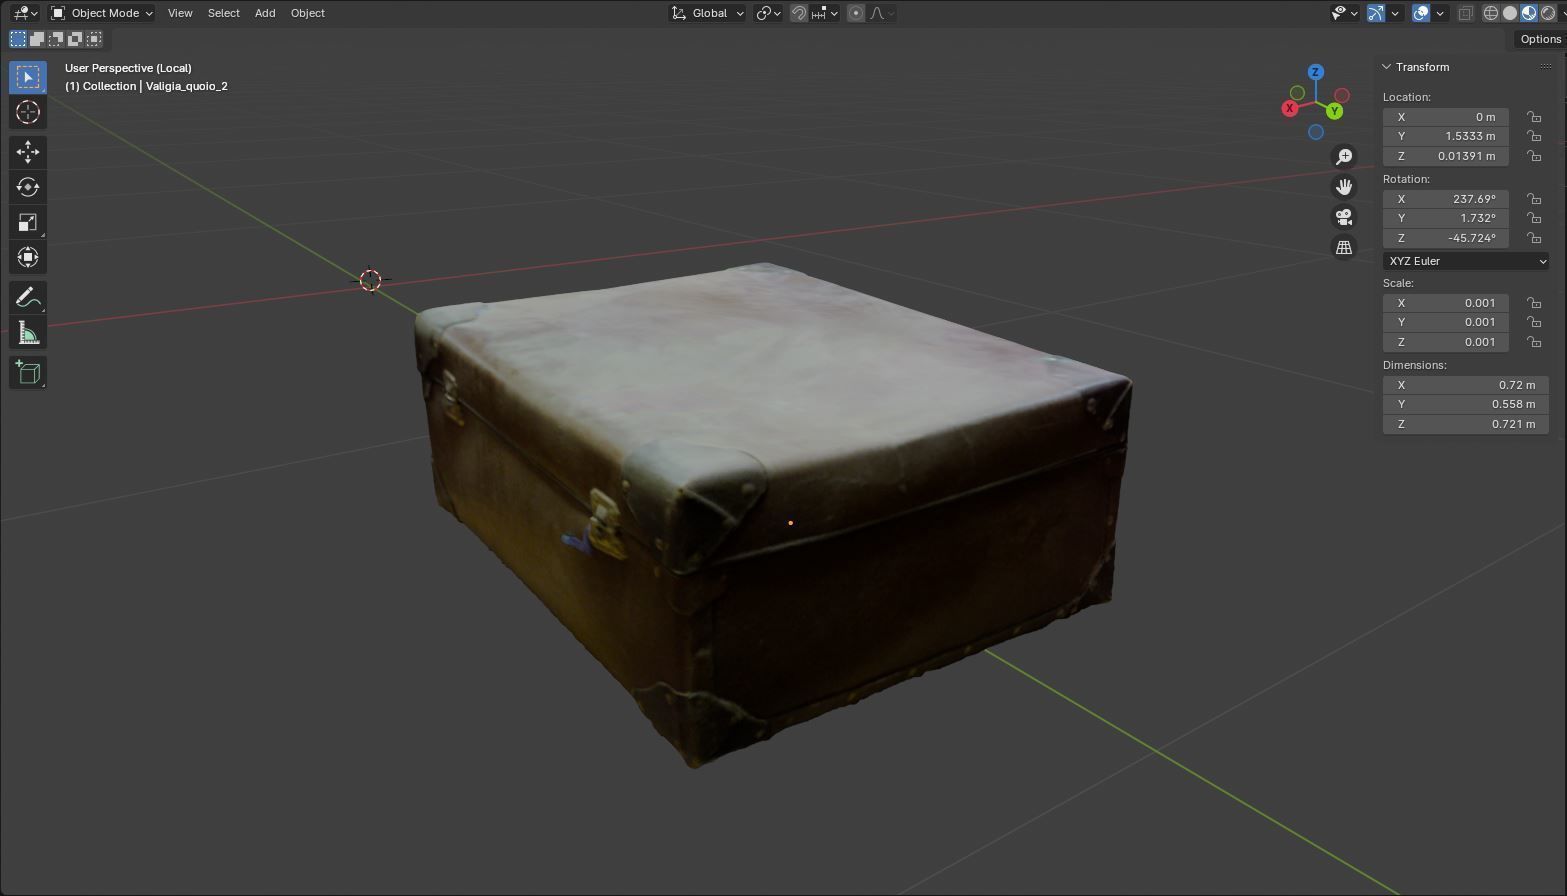Set selection mode to Subtract
This screenshot has height=896, width=1567.
coord(56,39)
